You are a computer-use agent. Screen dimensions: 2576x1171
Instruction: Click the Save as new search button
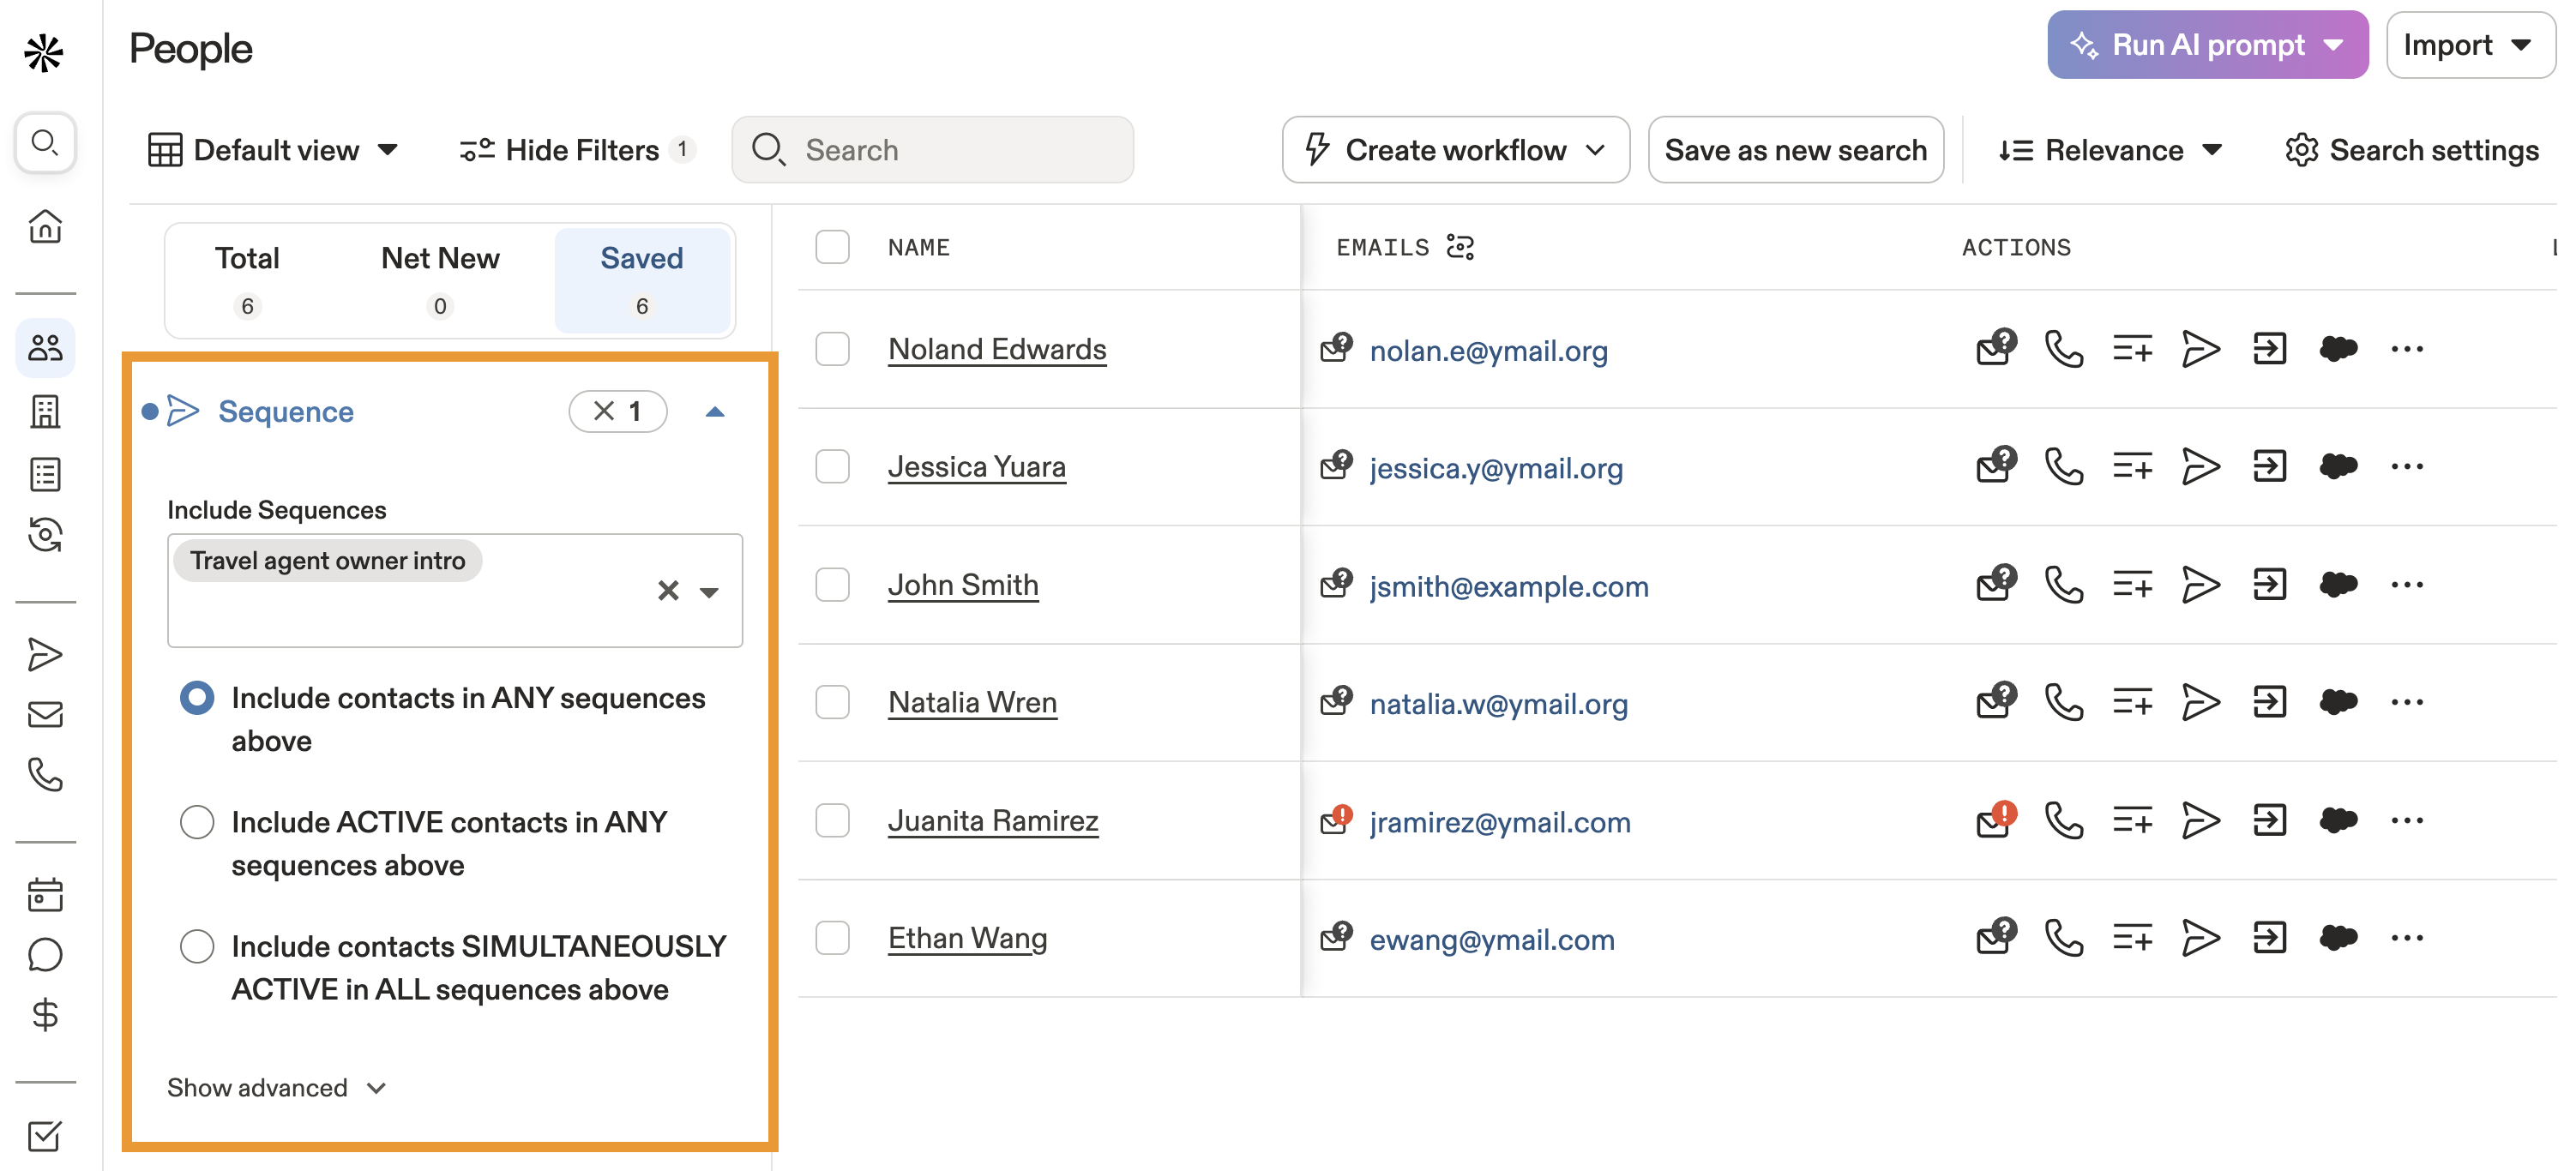pos(1795,149)
